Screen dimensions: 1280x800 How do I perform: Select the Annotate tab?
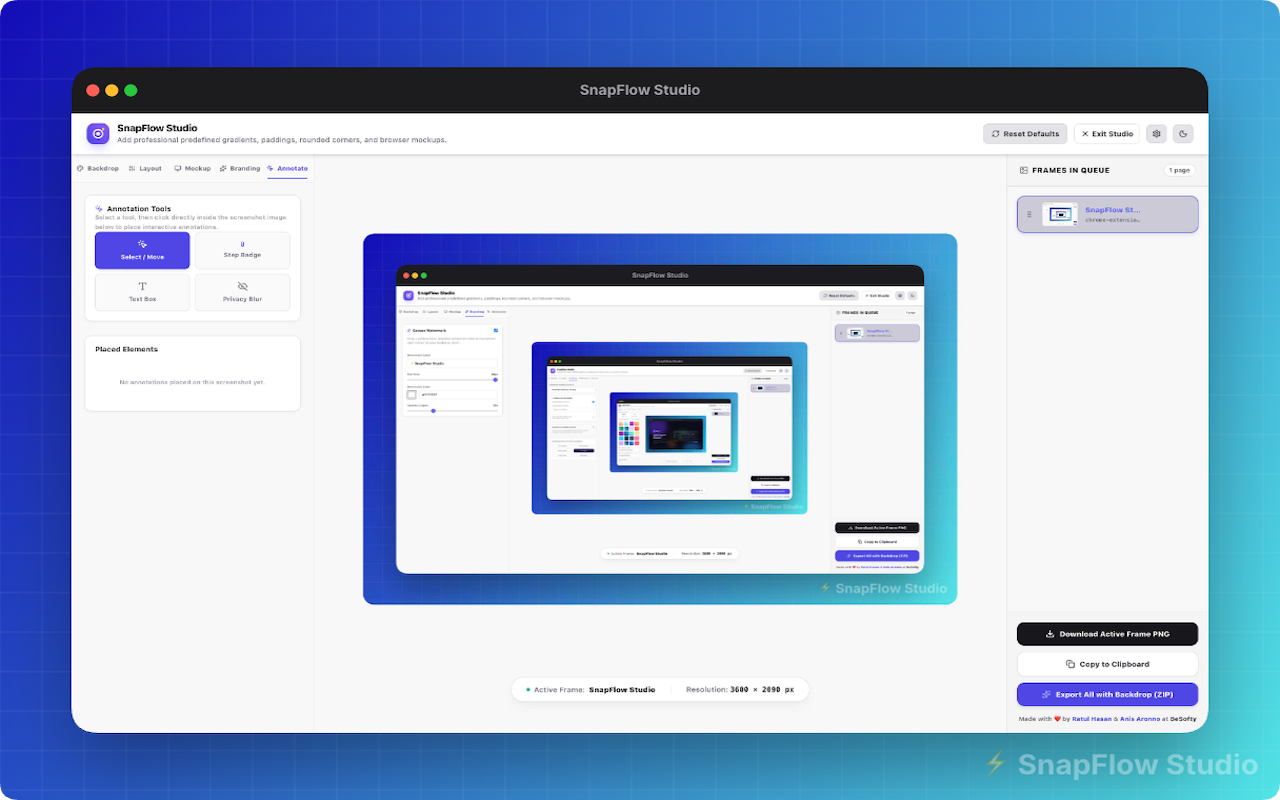point(287,169)
